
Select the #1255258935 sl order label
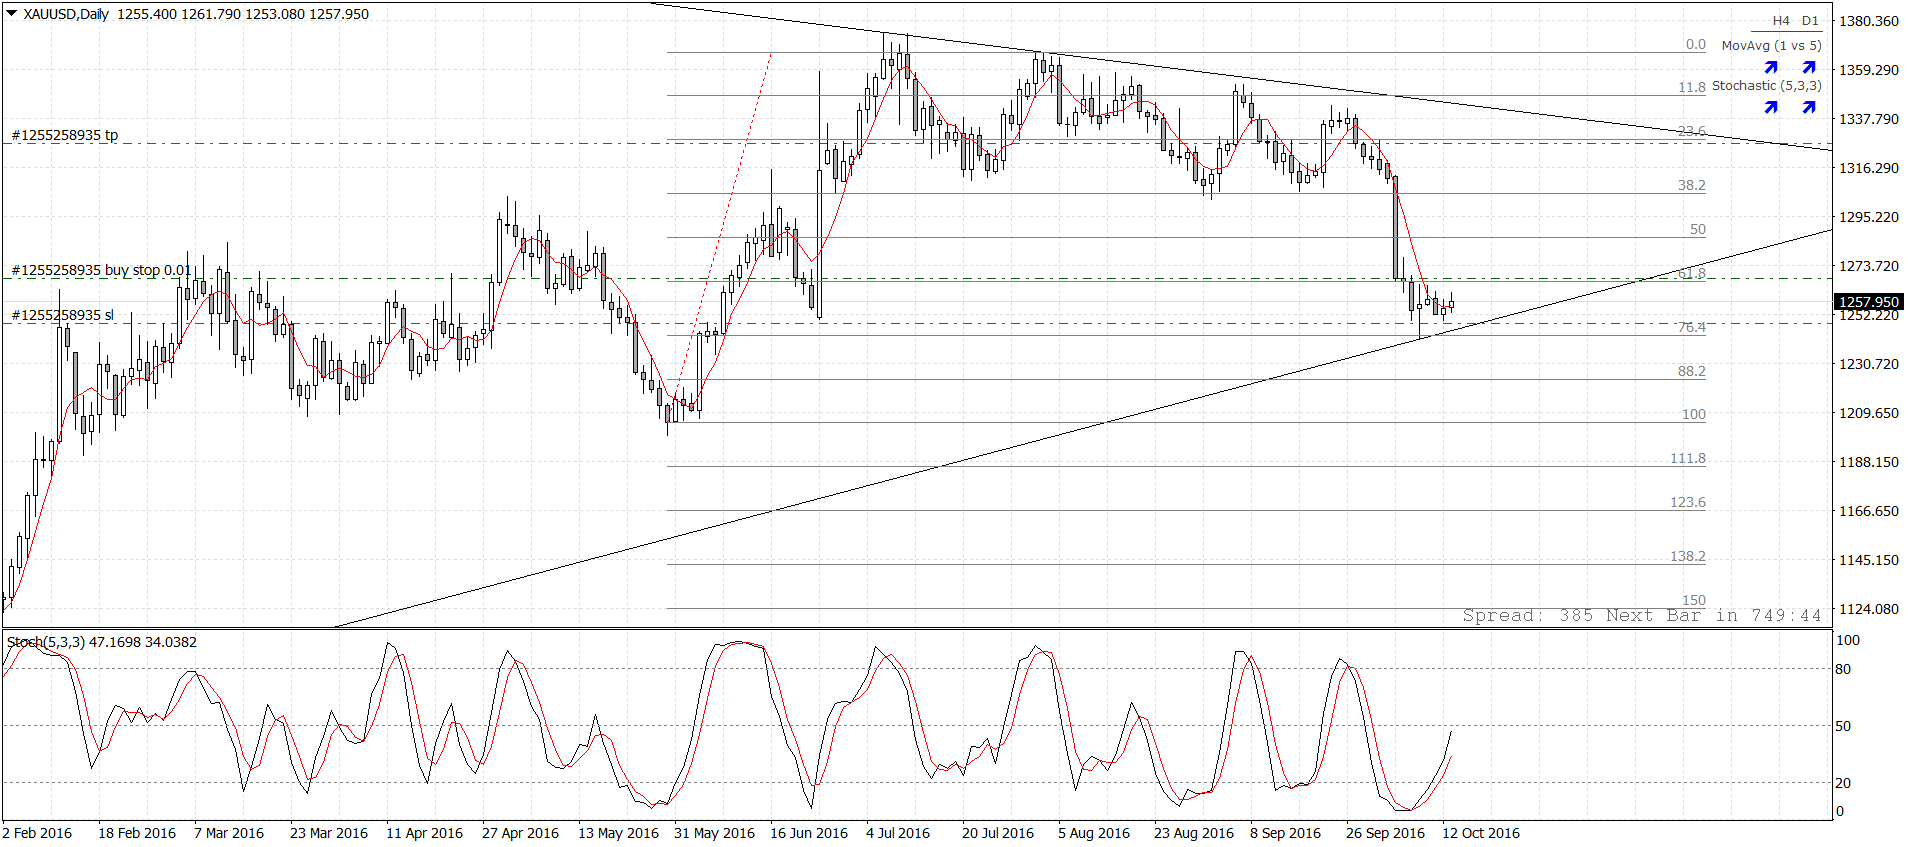(x=62, y=315)
